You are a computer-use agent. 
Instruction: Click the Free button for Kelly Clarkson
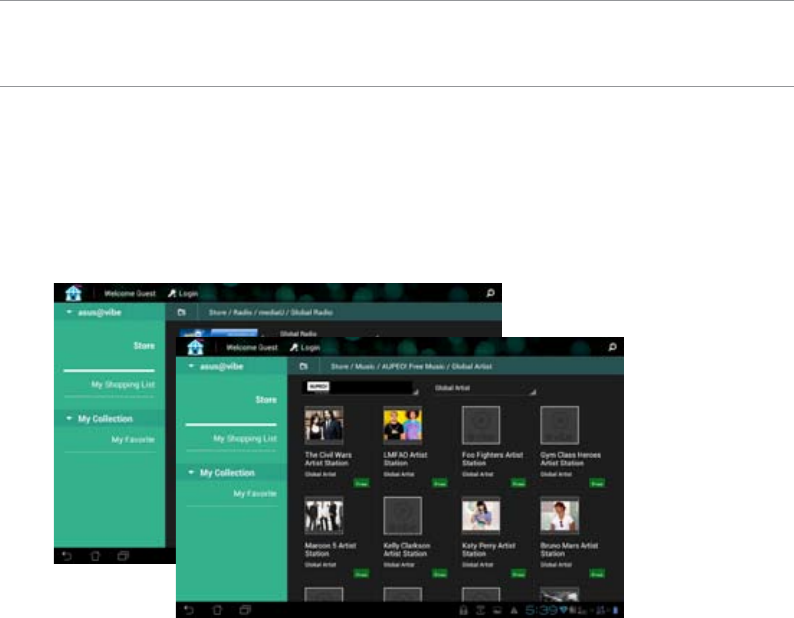pyautogui.click(x=440, y=574)
